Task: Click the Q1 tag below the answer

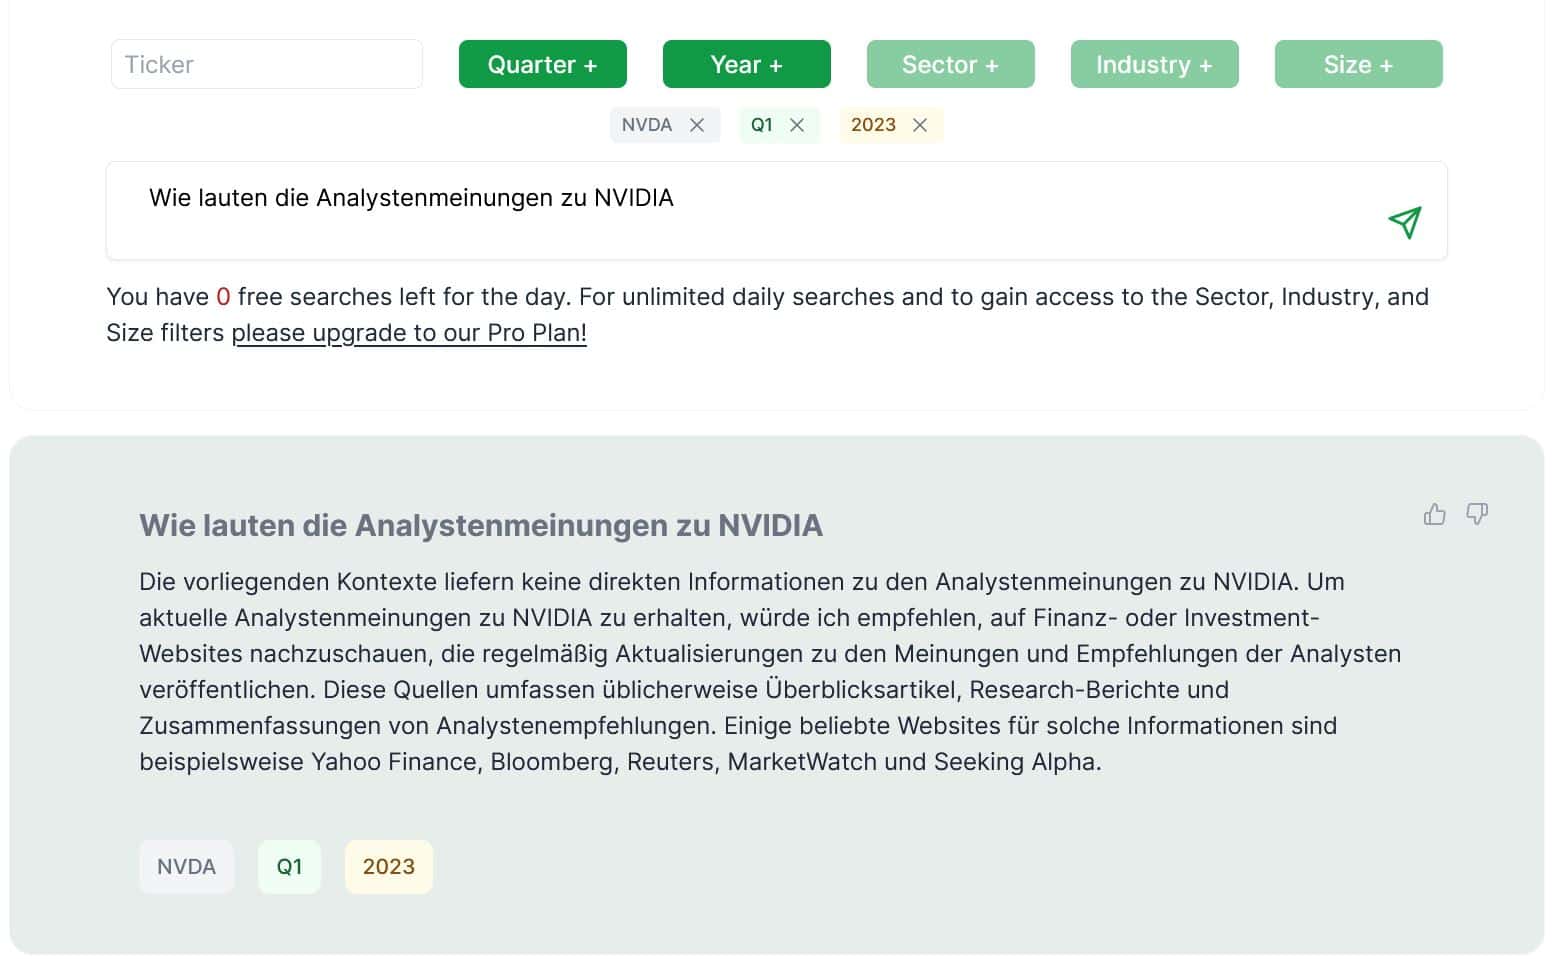Action: pyautogui.click(x=289, y=867)
